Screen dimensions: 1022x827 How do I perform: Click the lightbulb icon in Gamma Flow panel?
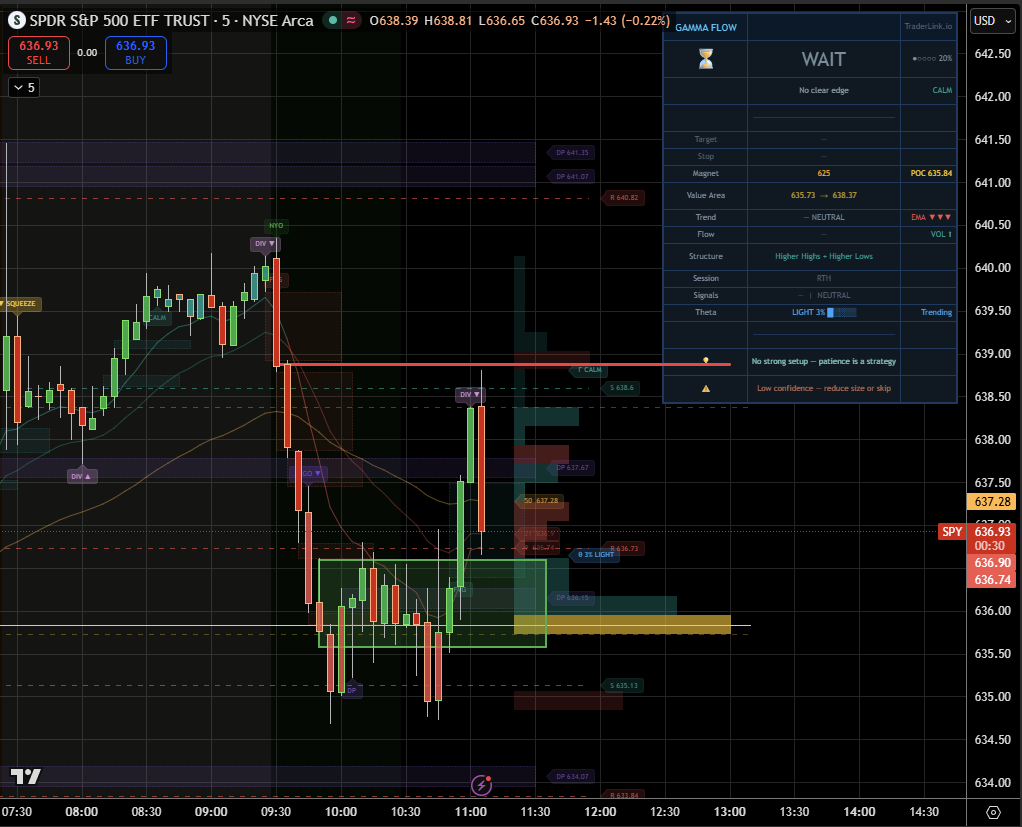pos(706,360)
